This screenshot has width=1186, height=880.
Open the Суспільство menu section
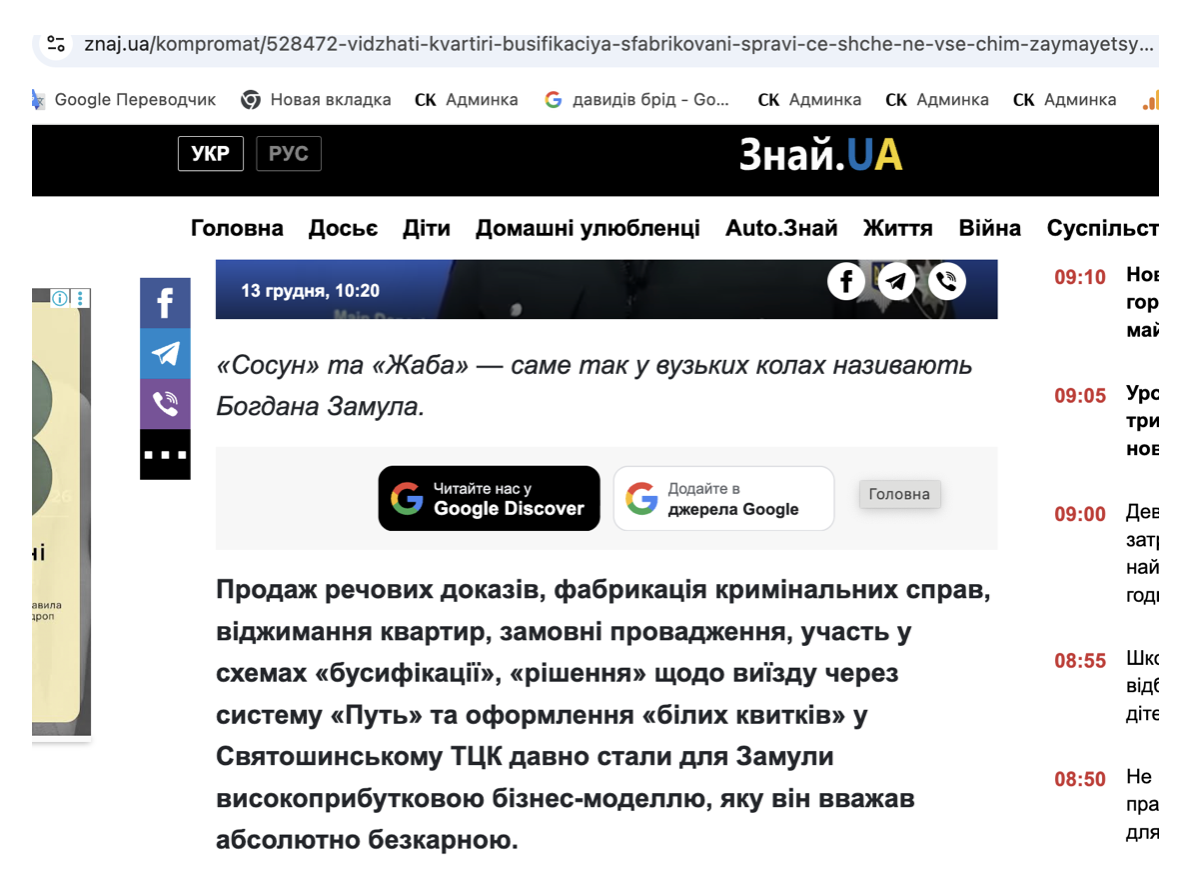1102,228
